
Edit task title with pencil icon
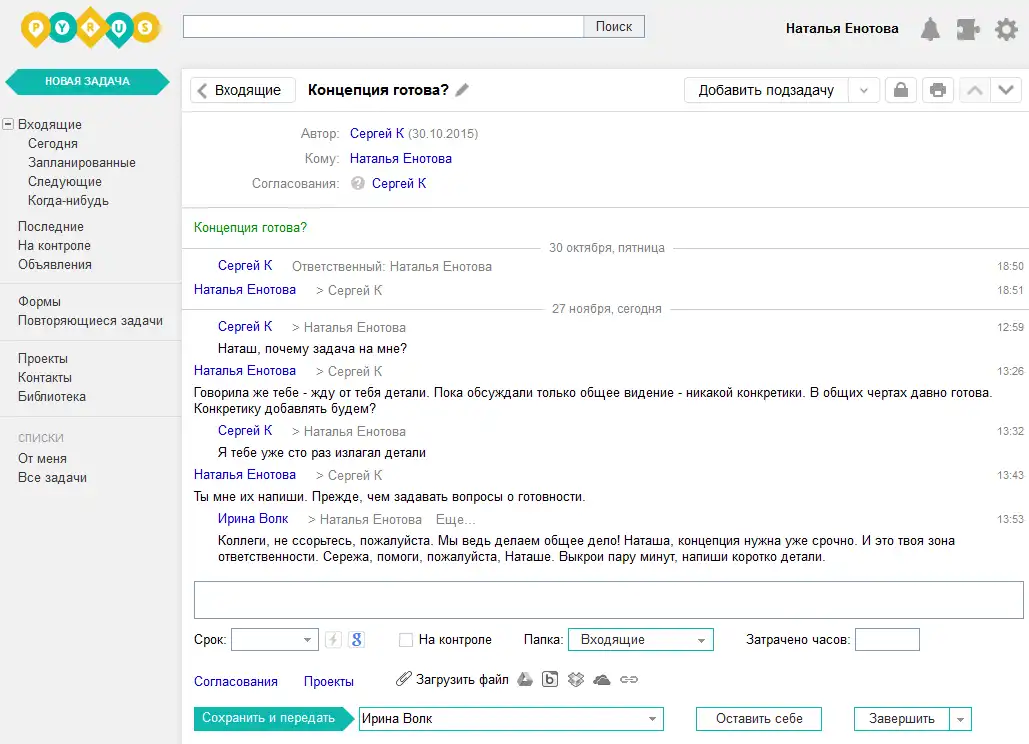tap(462, 90)
